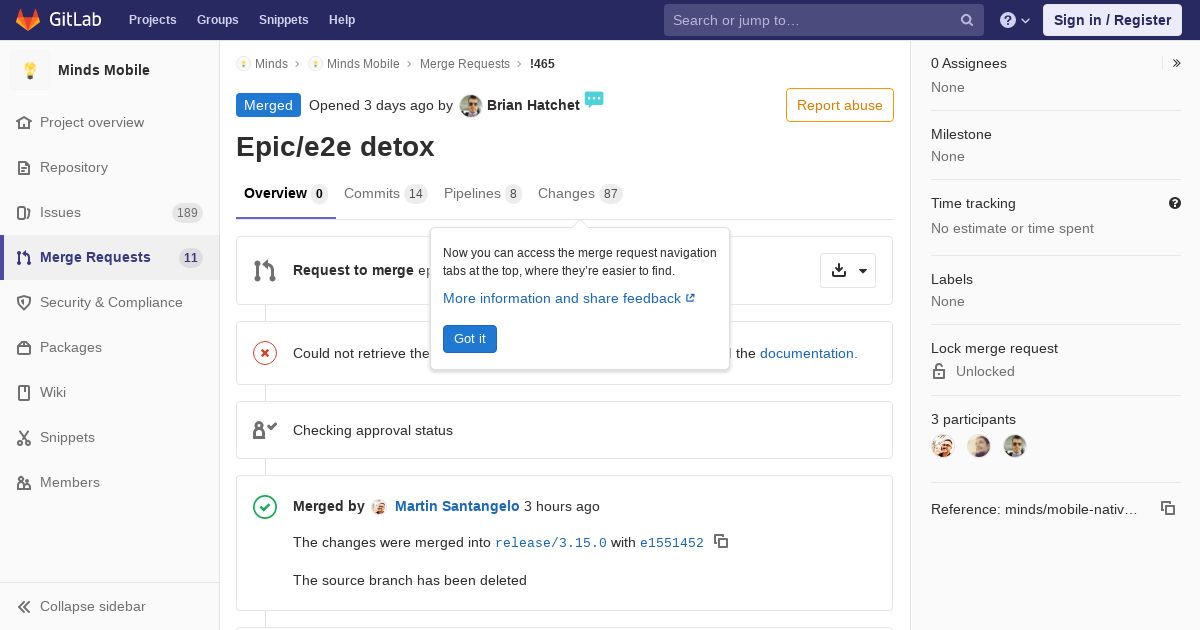Go to Minds group breadcrumb
The image size is (1200, 630).
271,64
